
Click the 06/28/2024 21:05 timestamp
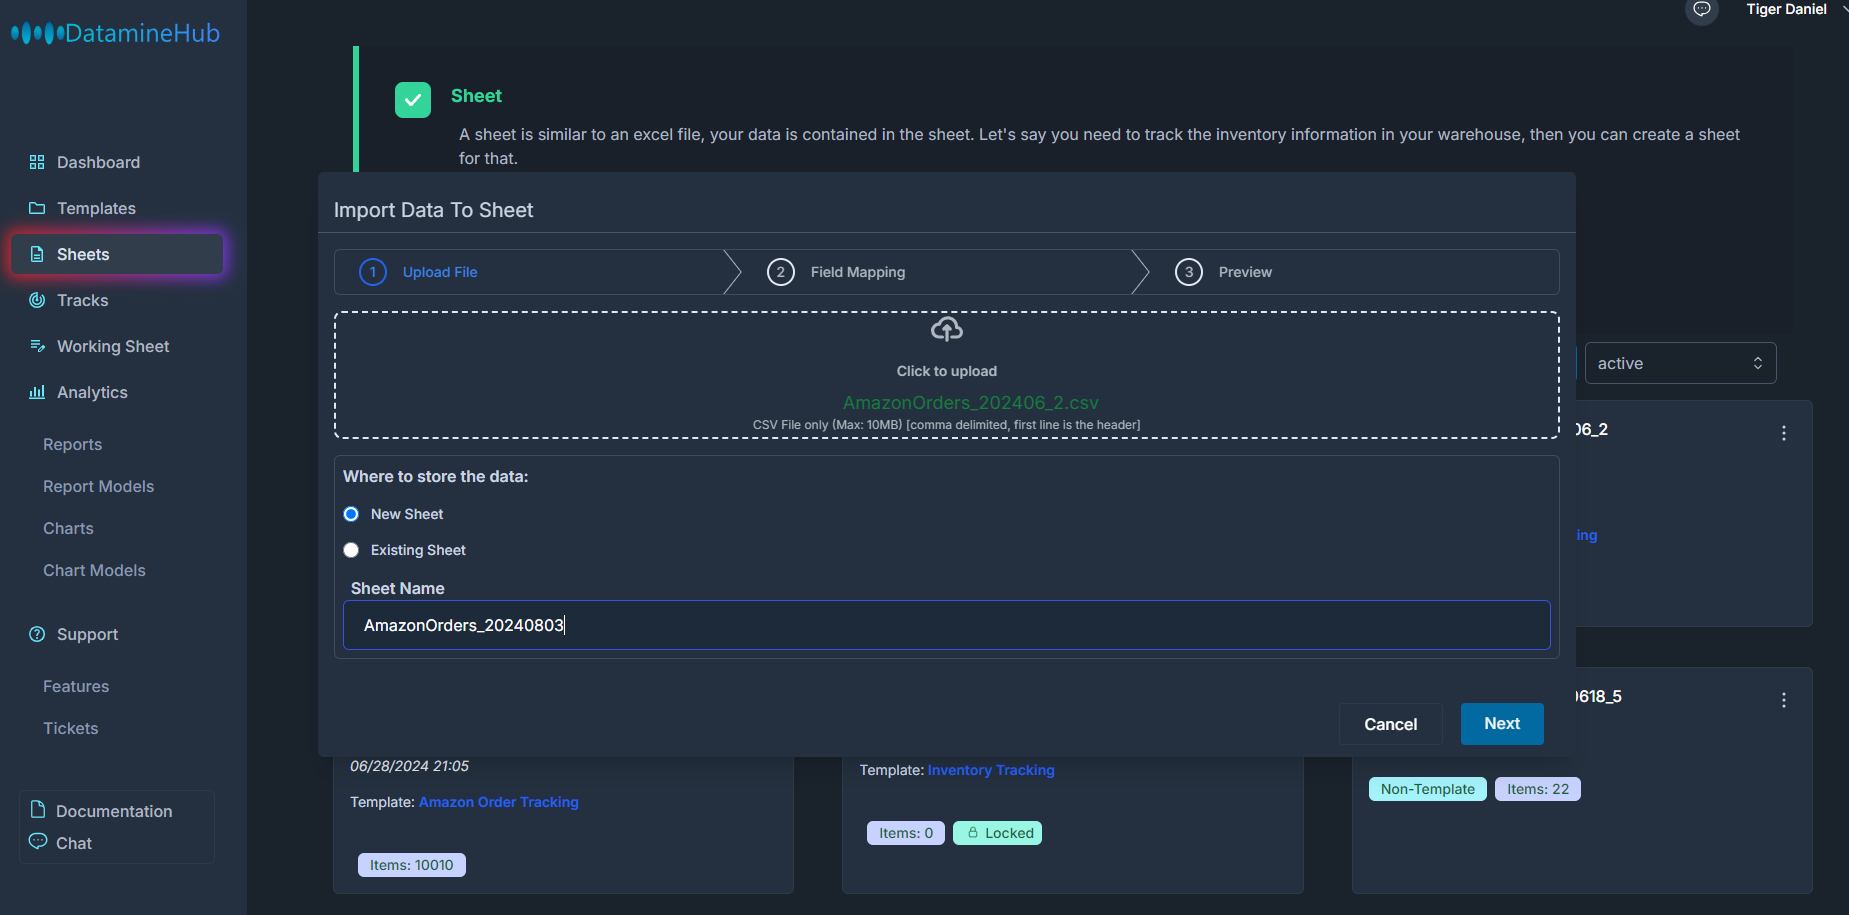point(409,766)
